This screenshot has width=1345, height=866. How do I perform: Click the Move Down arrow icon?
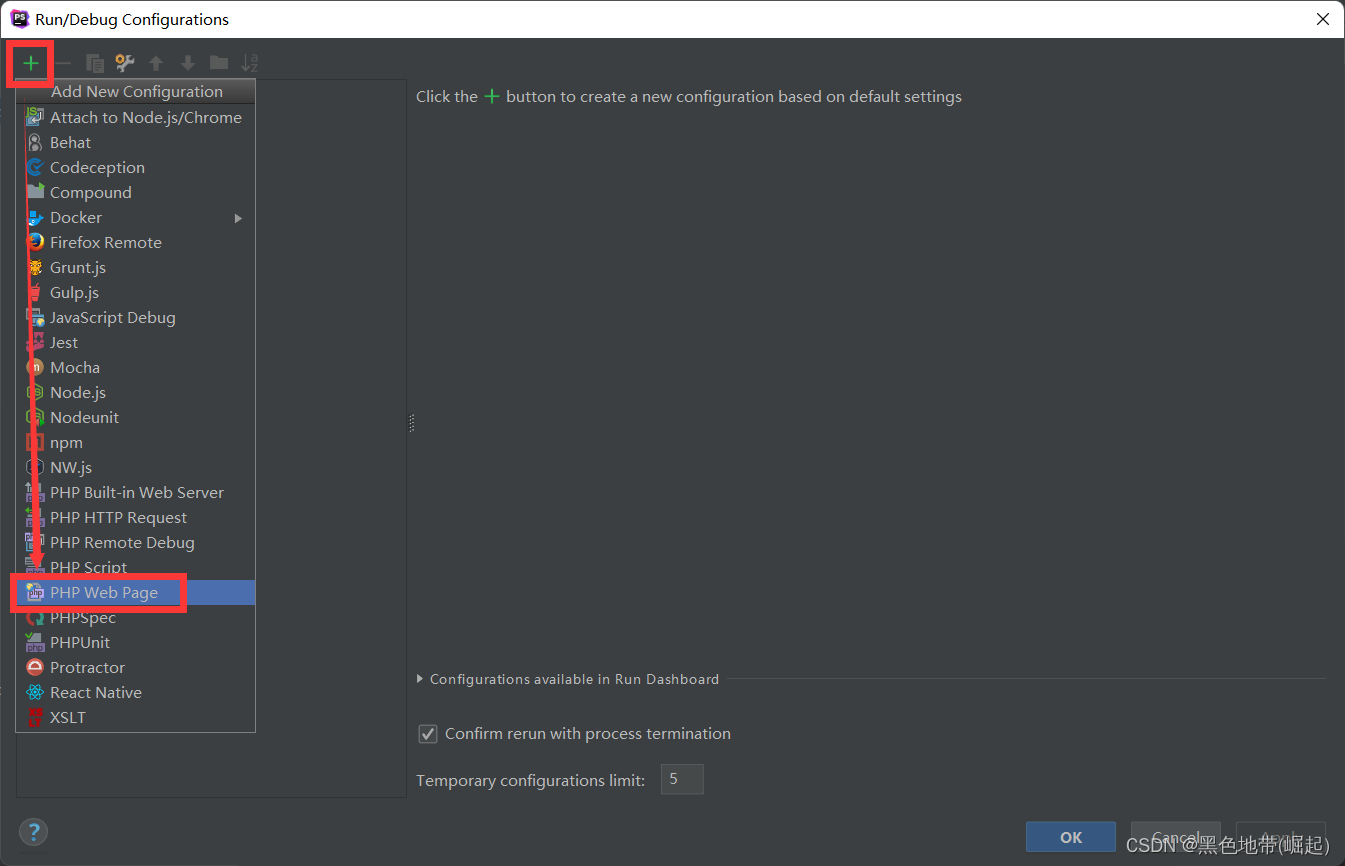coord(187,63)
